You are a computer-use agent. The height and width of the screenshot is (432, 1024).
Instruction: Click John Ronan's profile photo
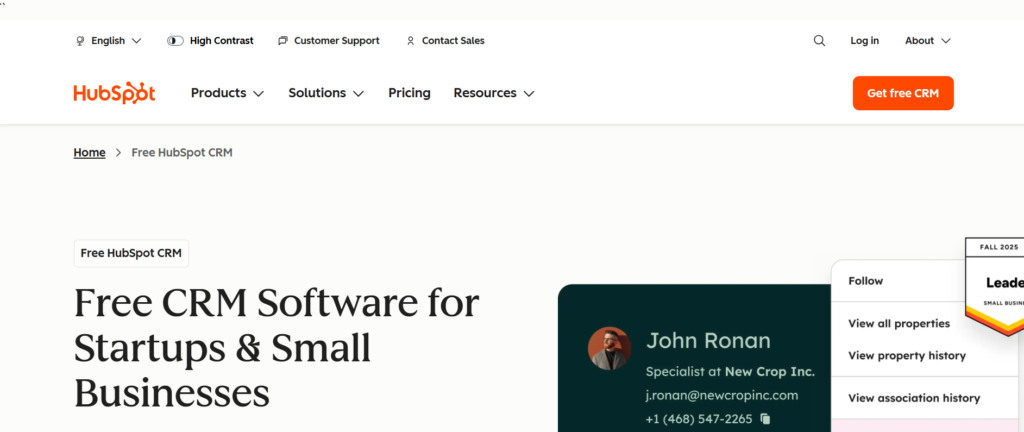(x=609, y=349)
